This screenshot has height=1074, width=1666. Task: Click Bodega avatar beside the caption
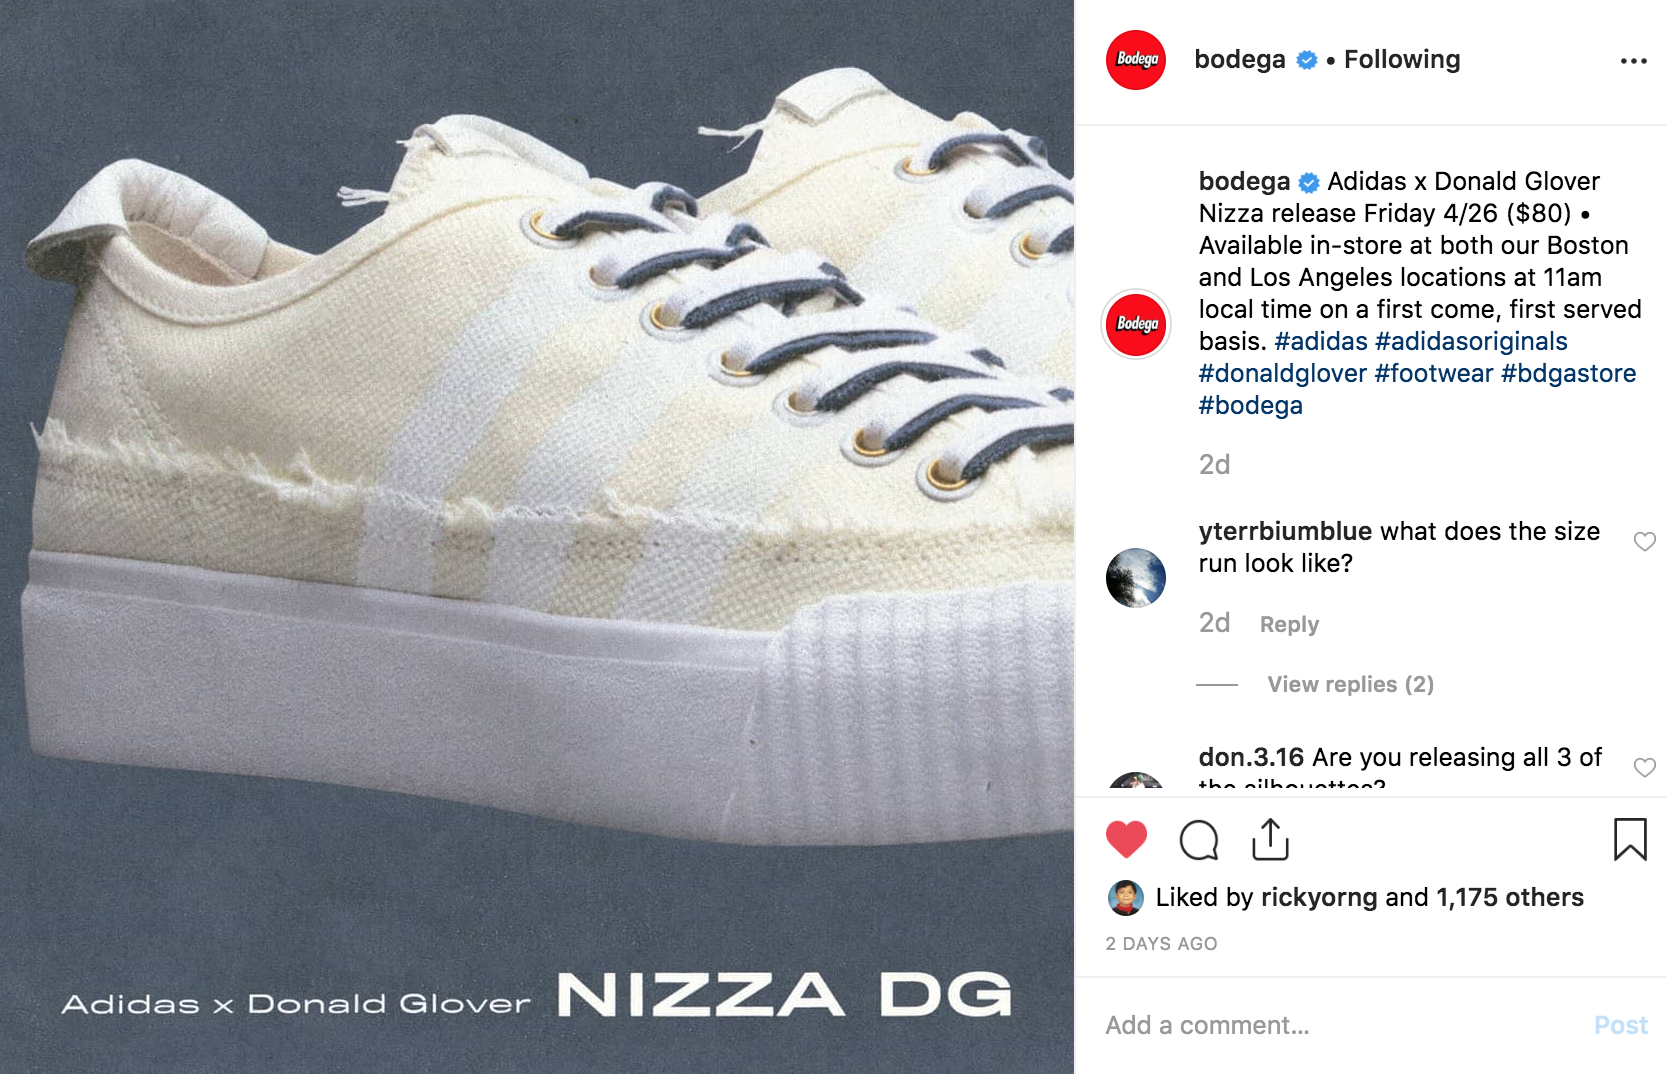click(x=1136, y=324)
